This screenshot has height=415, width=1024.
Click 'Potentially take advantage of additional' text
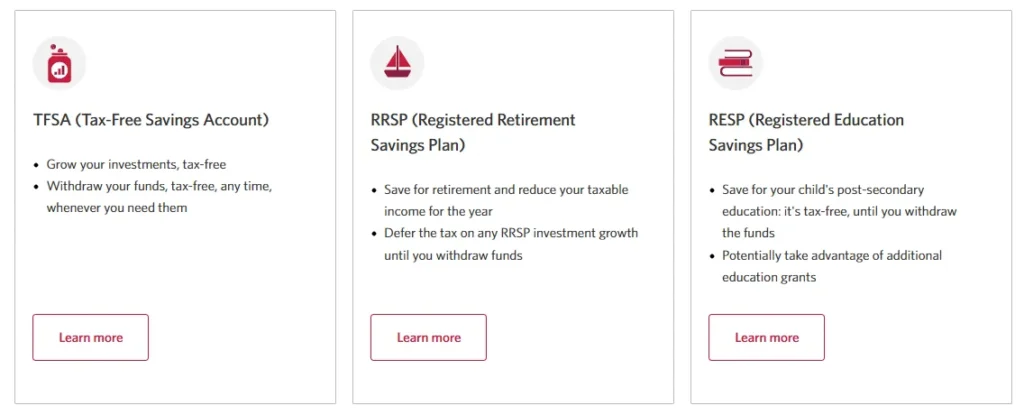(x=832, y=255)
